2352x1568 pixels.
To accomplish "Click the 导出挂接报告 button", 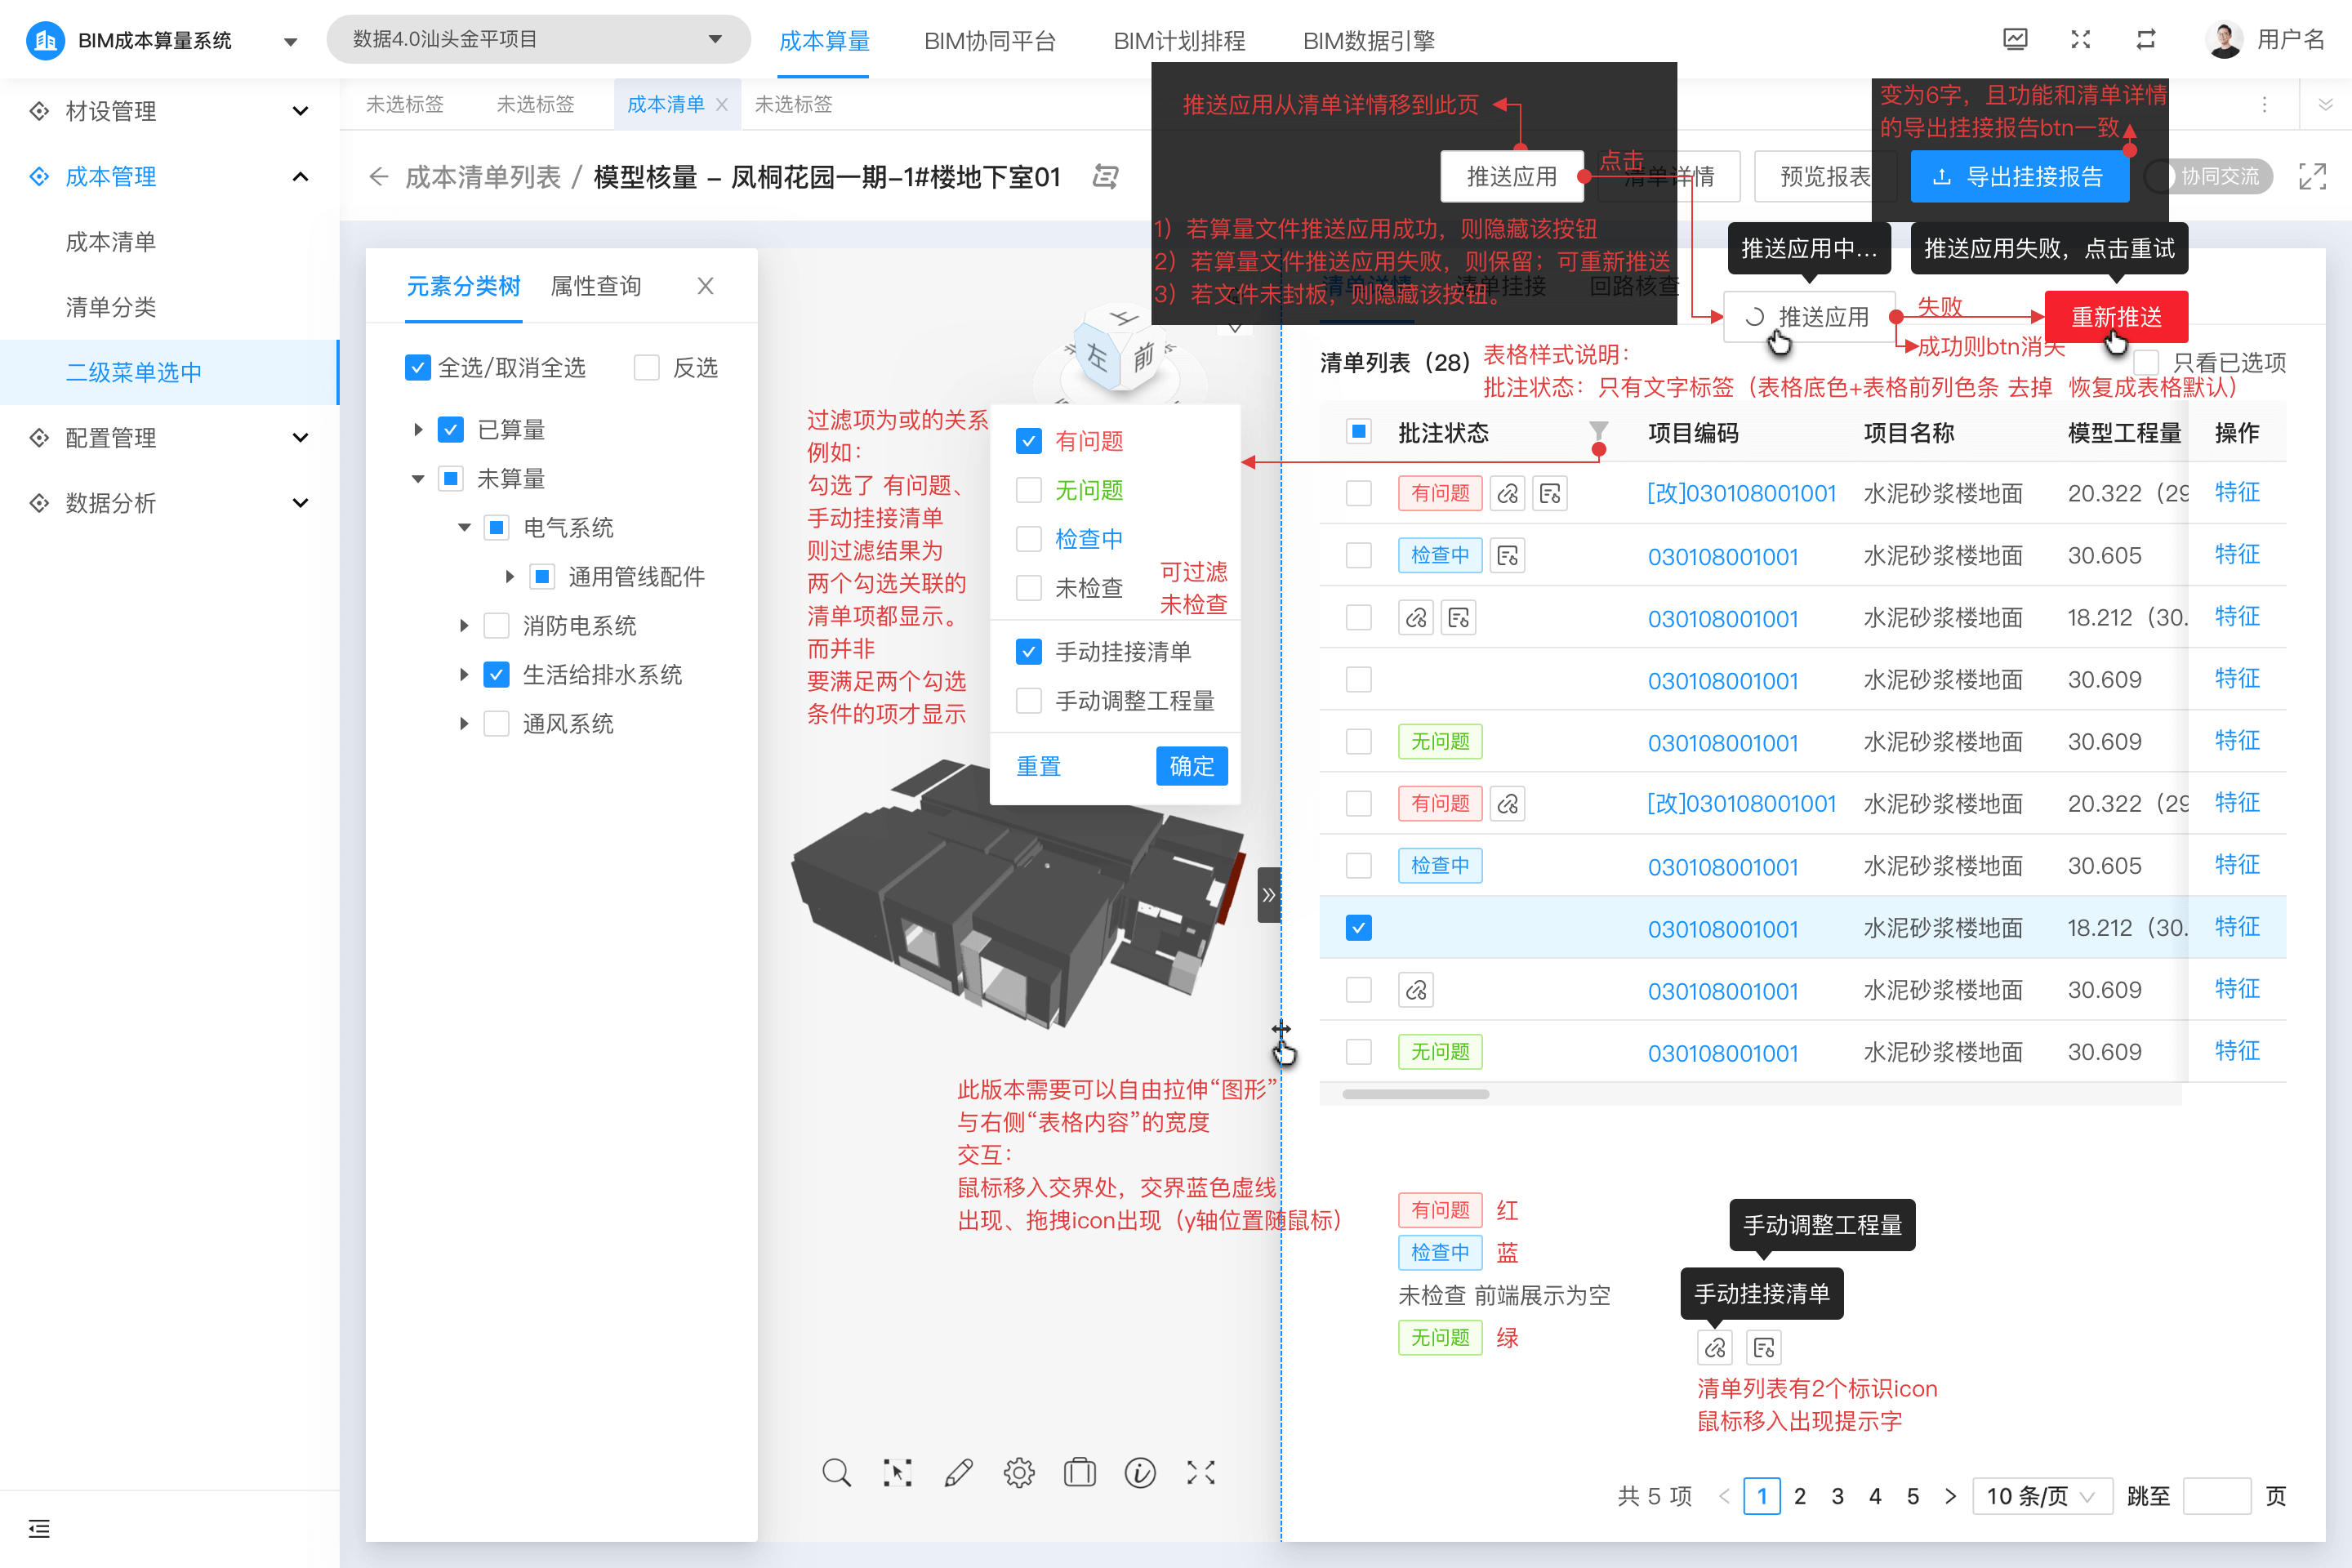I will coord(2019,177).
